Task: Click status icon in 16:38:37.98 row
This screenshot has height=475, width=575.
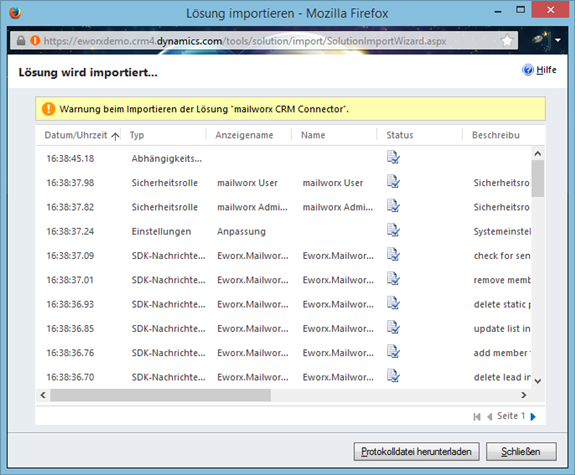Action: pos(393,182)
